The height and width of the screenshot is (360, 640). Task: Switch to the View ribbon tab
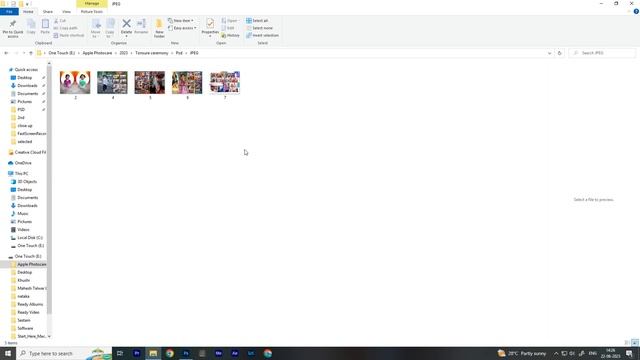(67, 12)
